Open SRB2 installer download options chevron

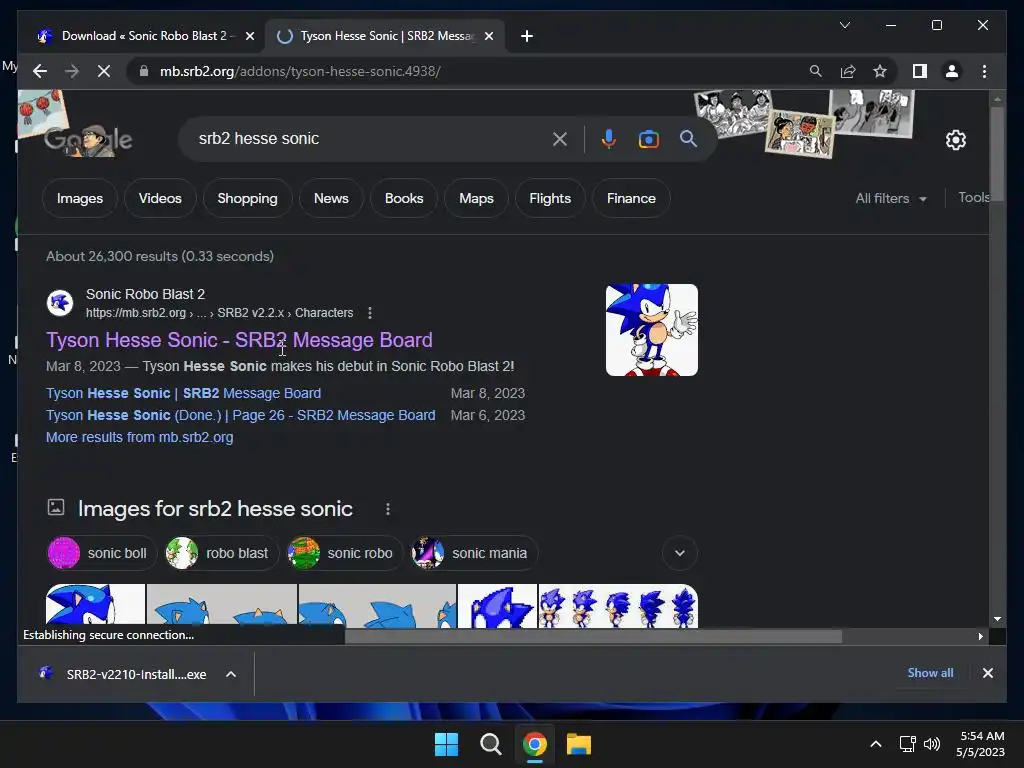click(231, 674)
